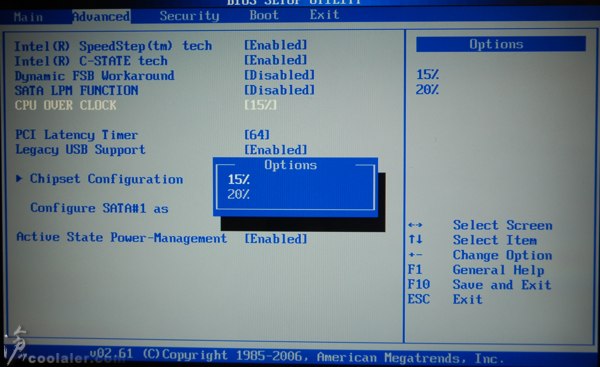The width and height of the screenshot is (600, 367).
Task: Select 20% in the right Options panel
Action: tap(427, 90)
